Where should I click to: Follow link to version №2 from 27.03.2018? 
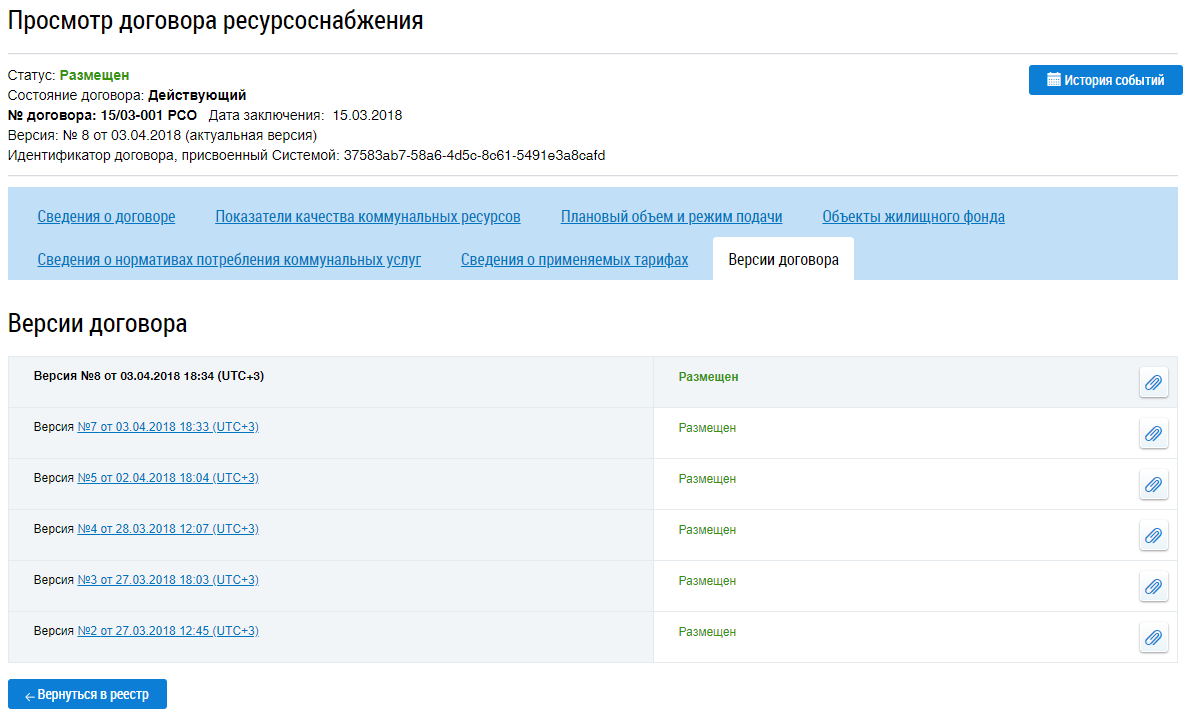click(168, 631)
